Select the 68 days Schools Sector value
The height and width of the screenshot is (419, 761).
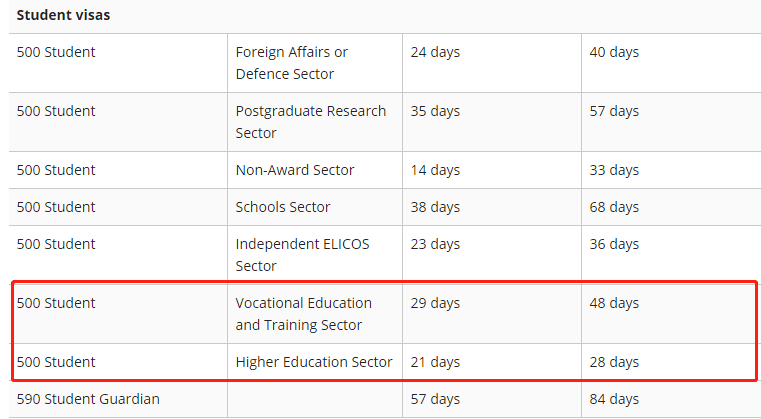click(614, 207)
